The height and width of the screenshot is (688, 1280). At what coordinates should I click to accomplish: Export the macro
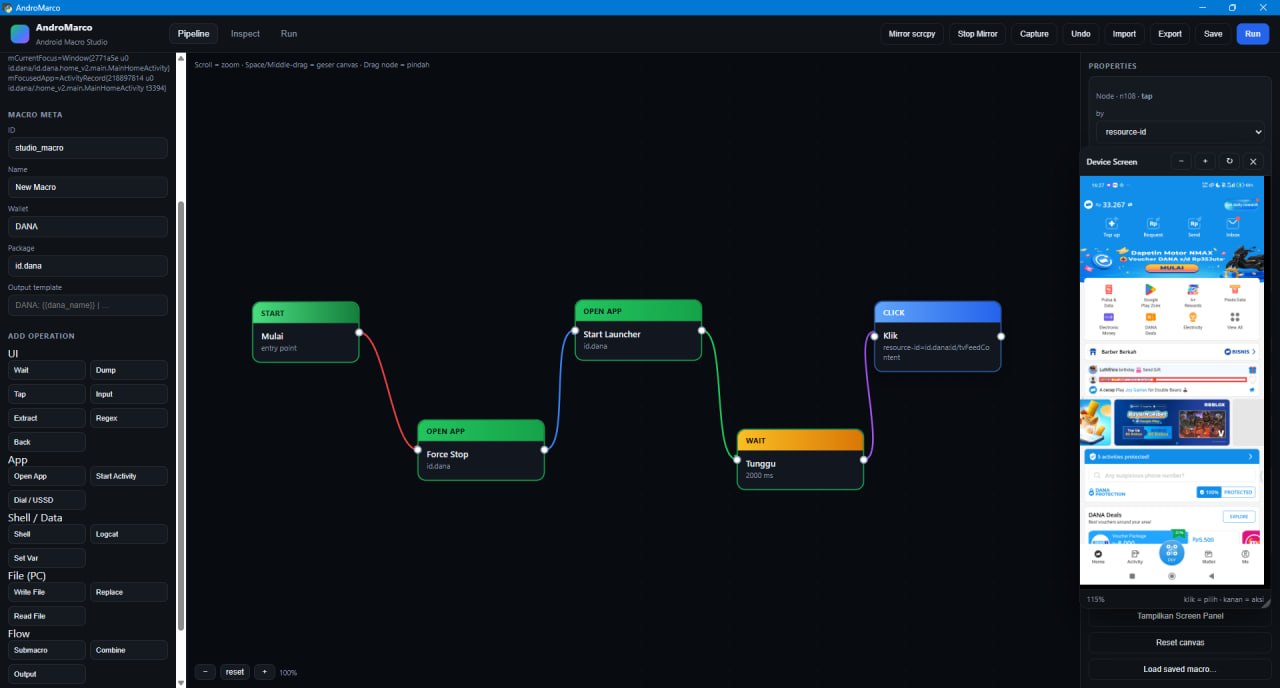(x=1170, y=34)
